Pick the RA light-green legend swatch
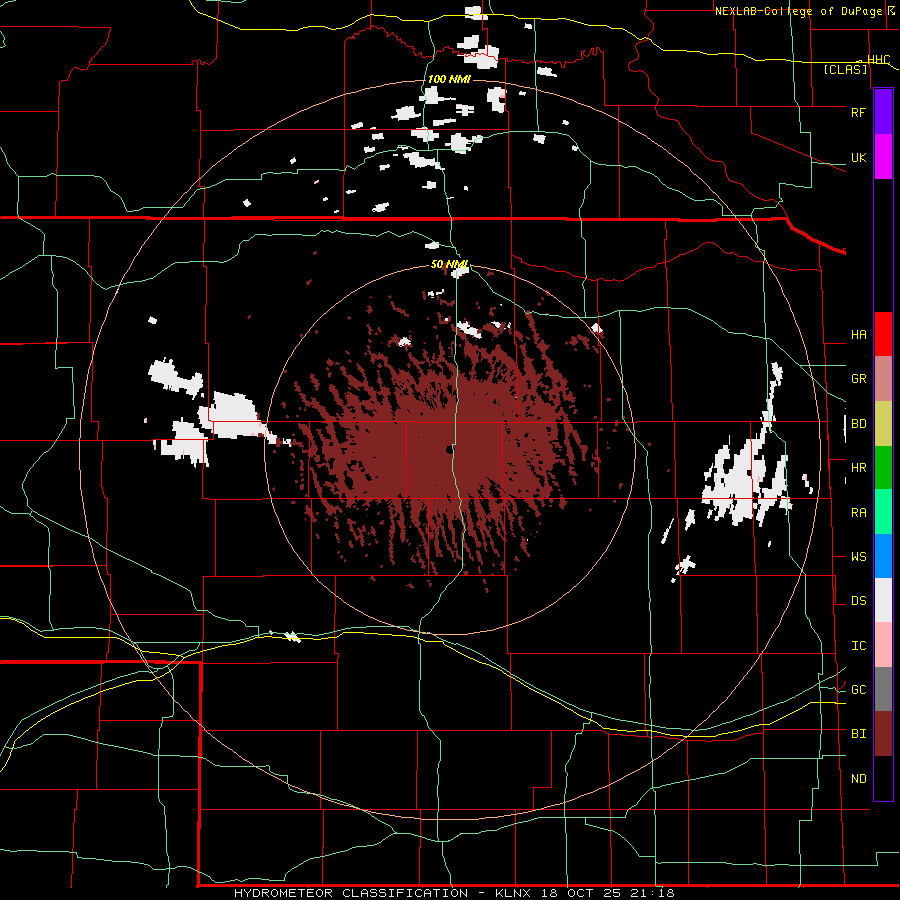Image resolution: width=900 pixels, height=900 pixels. tap(883, 512)
